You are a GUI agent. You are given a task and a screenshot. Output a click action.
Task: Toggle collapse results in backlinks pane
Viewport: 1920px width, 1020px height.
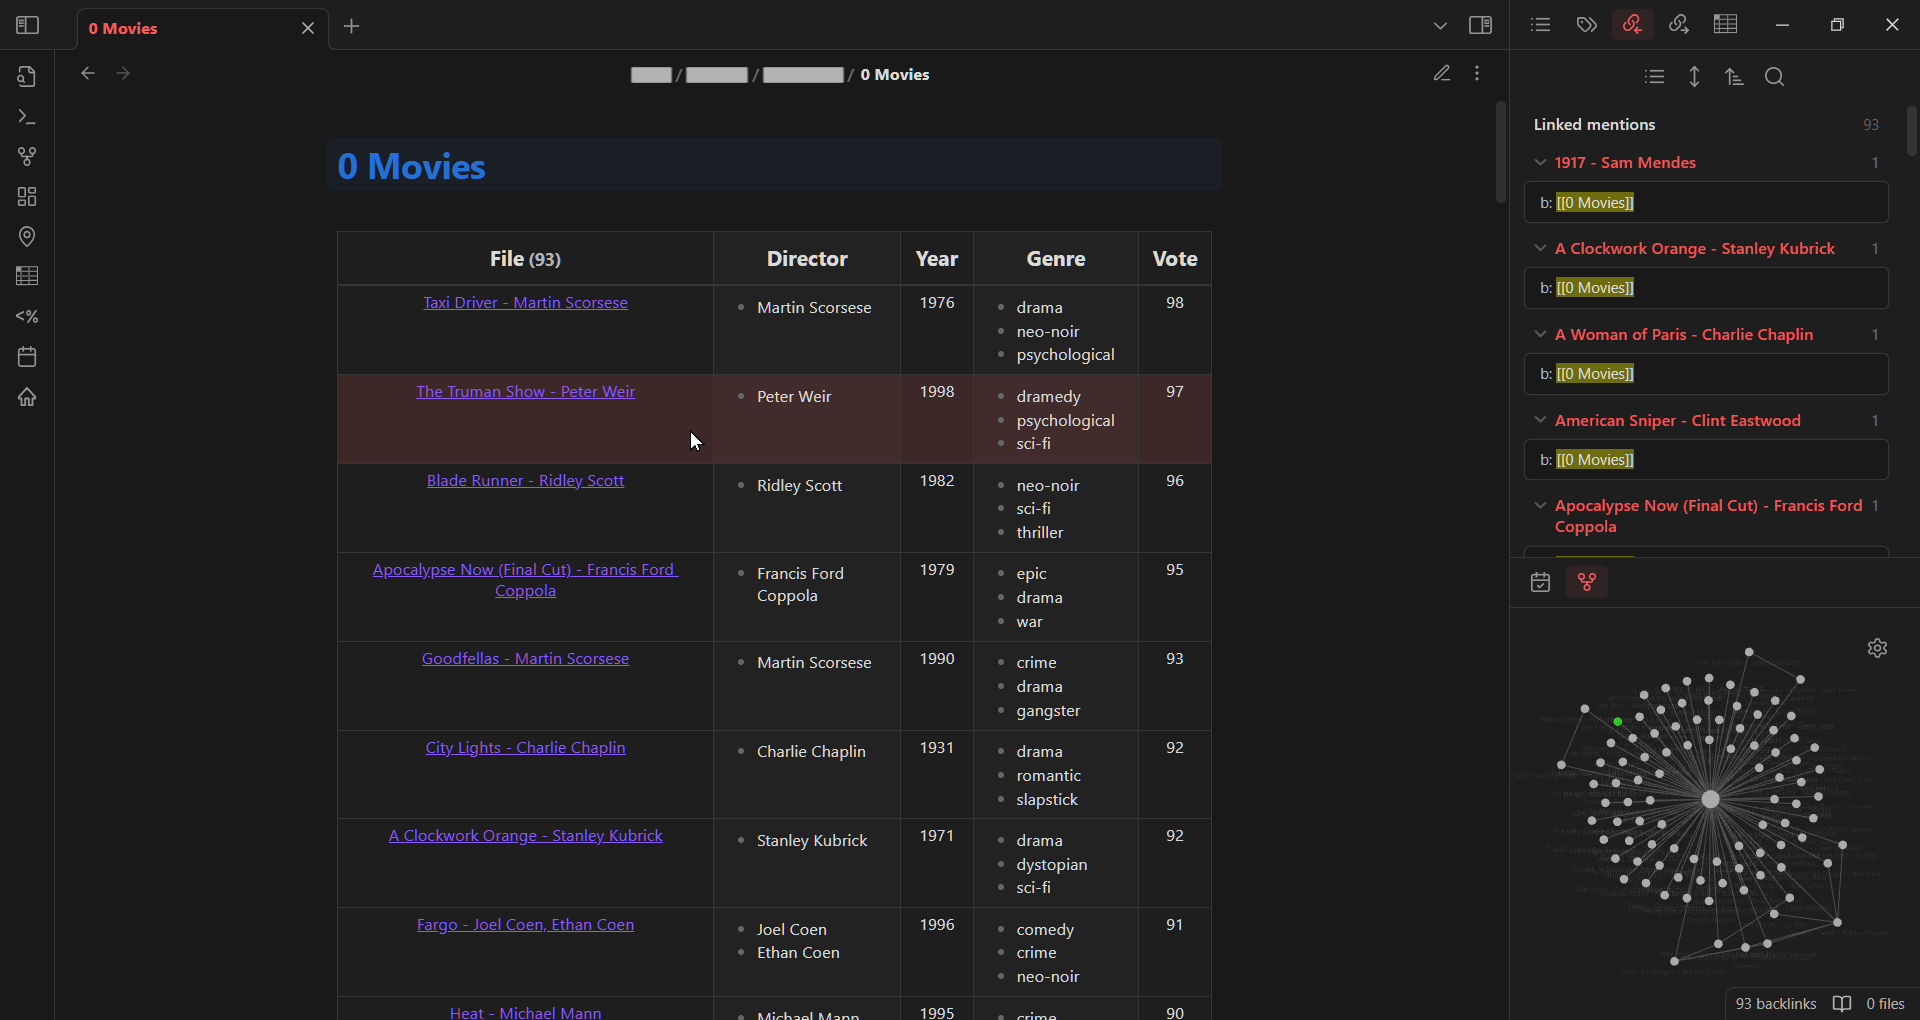point(1655,77)
